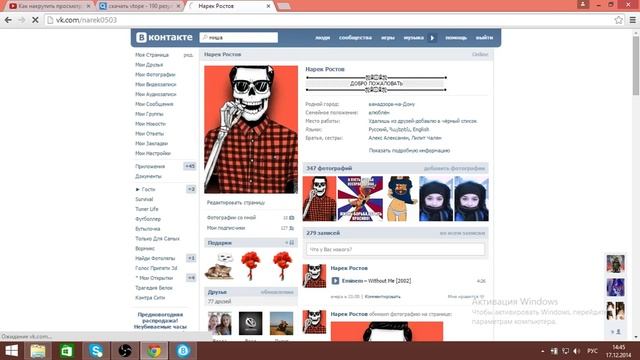Click browser vertical scrollbar thumb

point(636,65)
